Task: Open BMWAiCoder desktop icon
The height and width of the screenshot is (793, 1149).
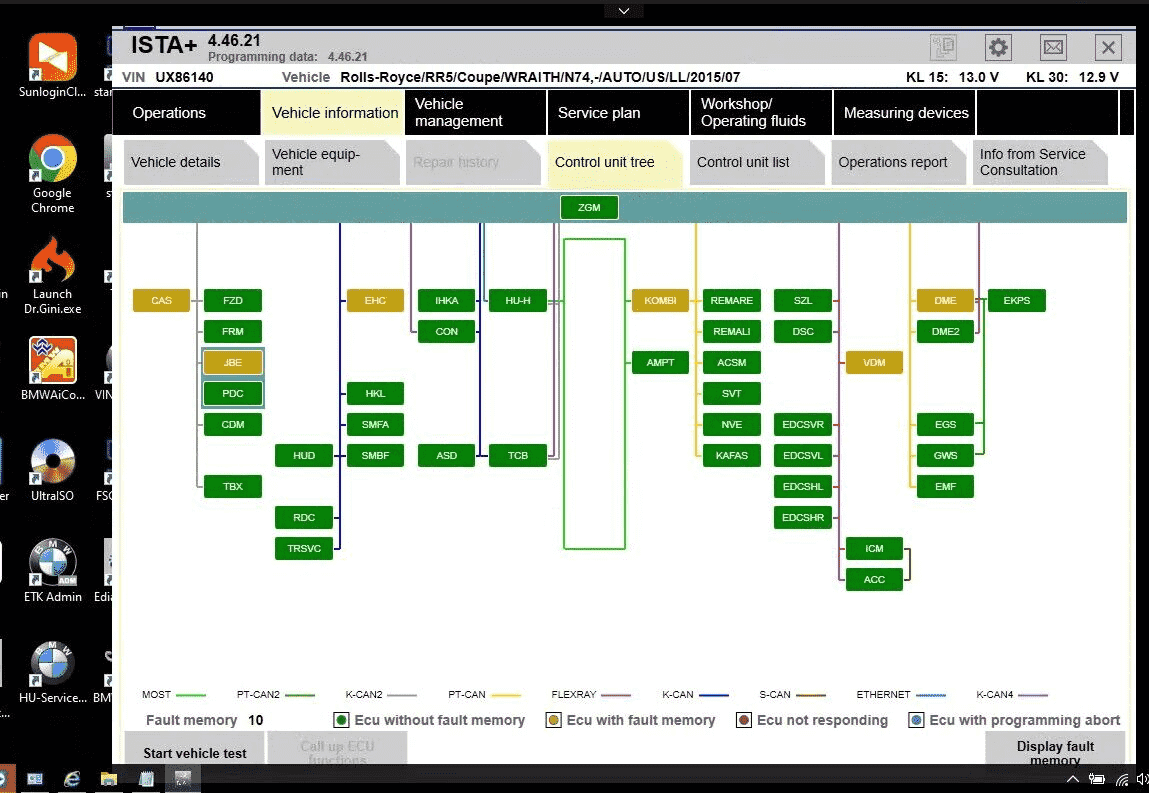Action: 52,369
